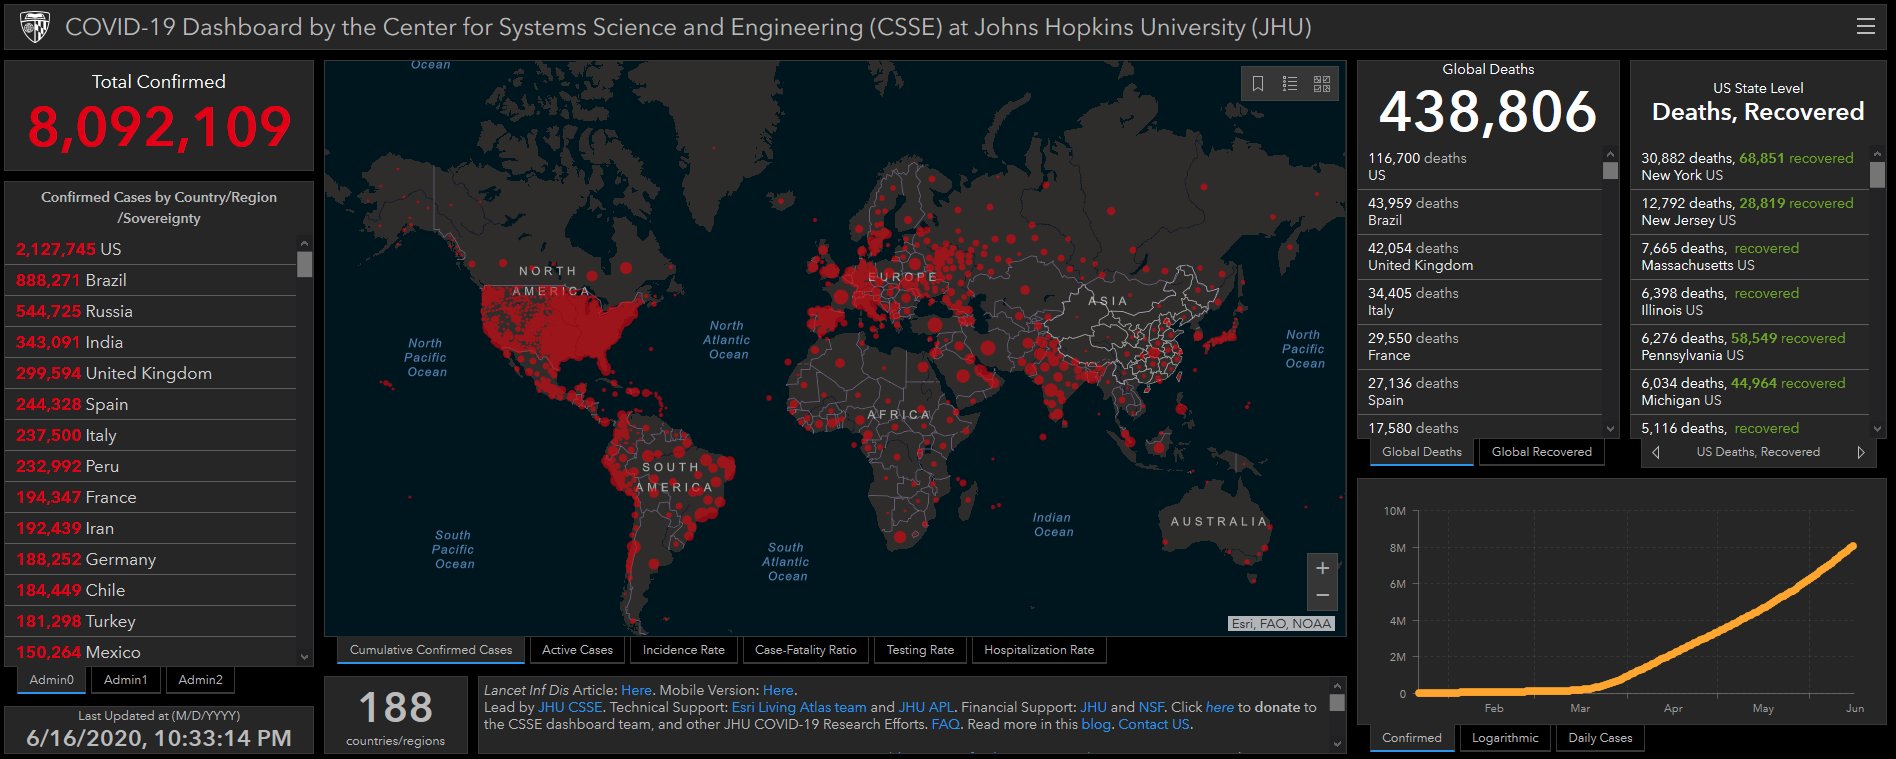The width and height of the screenshot is (1896, 759).
Task: Select Hospitalization Rate map tab
Action: pyautogui.click(x=1039, y=650)
